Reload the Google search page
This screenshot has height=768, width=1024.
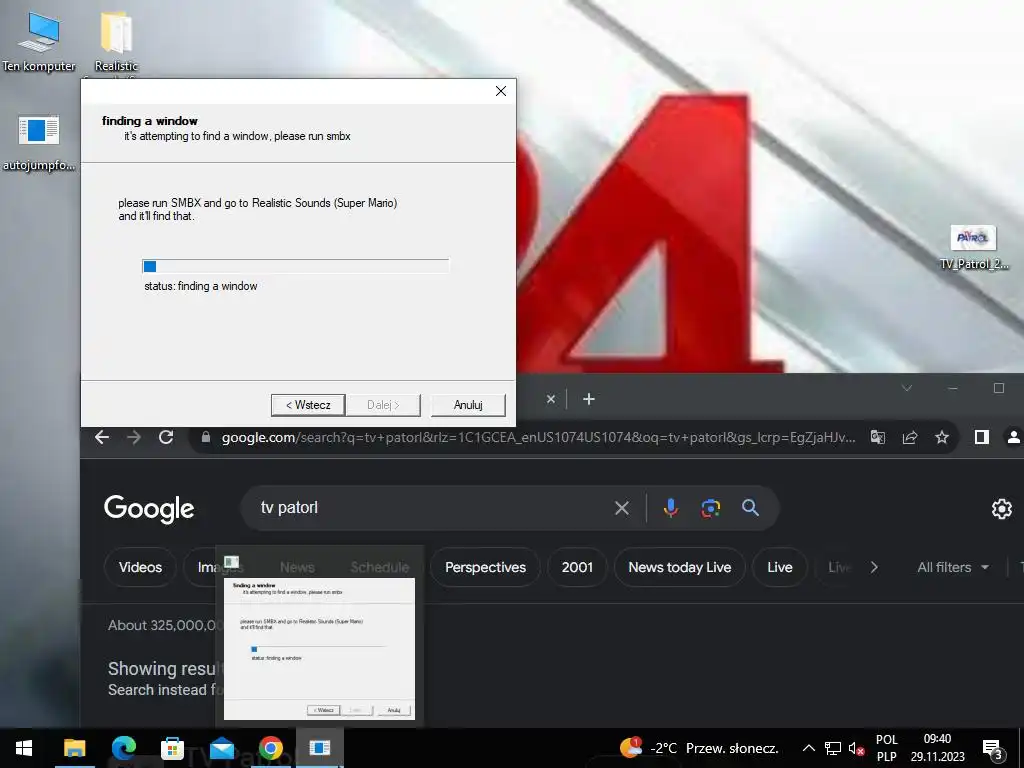(166, 437)
